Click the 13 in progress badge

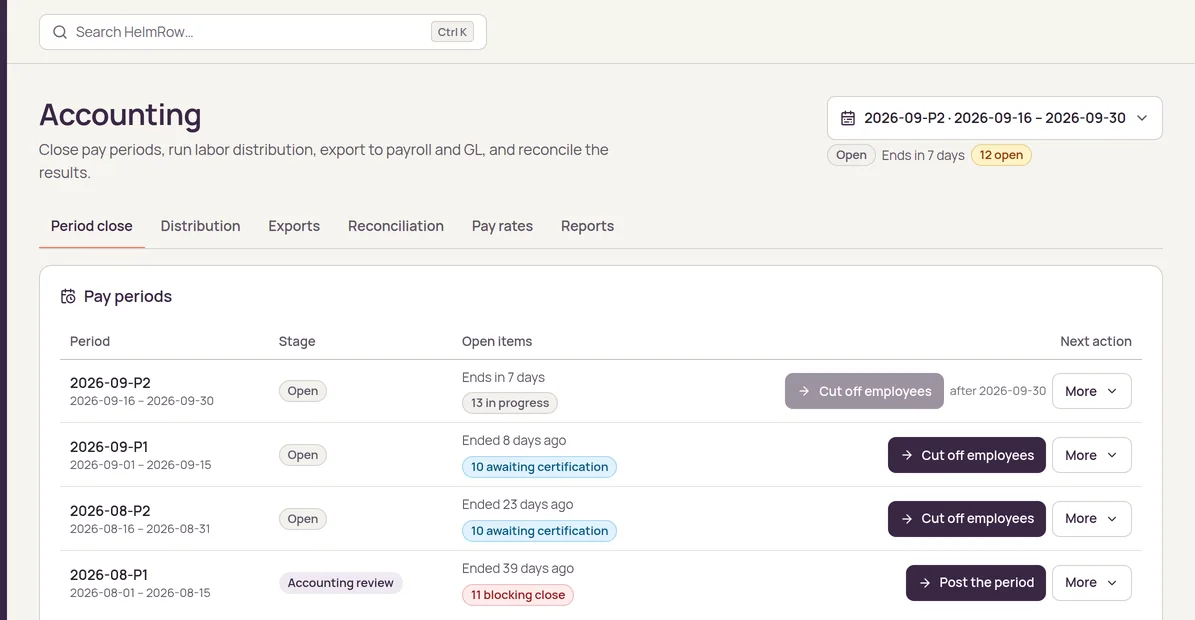point(510,403)
